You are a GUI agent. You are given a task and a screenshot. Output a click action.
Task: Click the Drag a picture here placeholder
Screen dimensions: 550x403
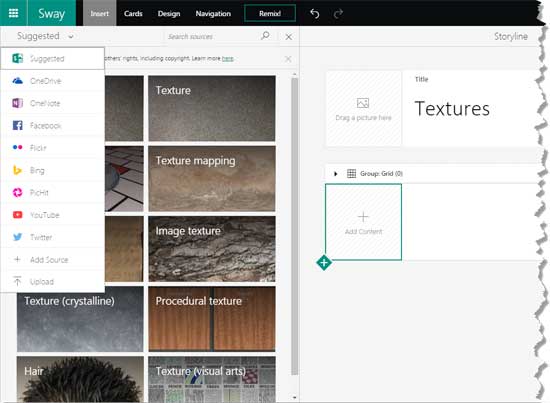(363, 109)
